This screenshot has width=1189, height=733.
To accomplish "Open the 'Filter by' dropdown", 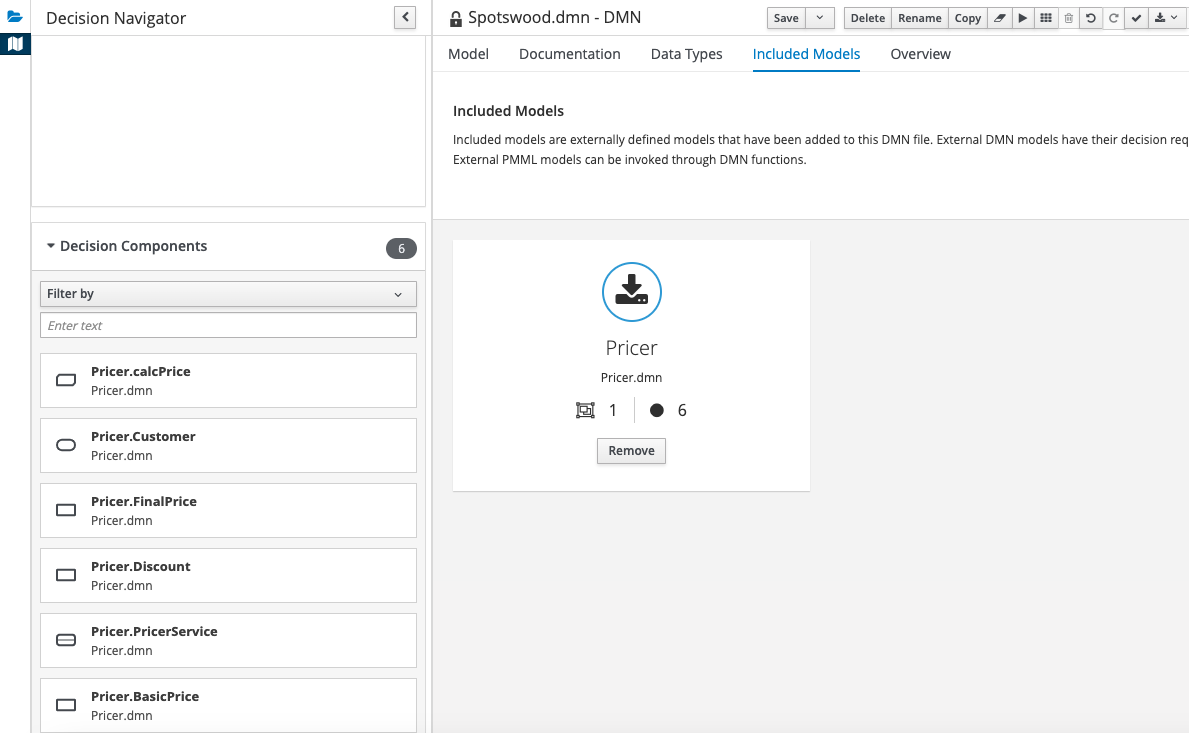I will coord(228,294).
